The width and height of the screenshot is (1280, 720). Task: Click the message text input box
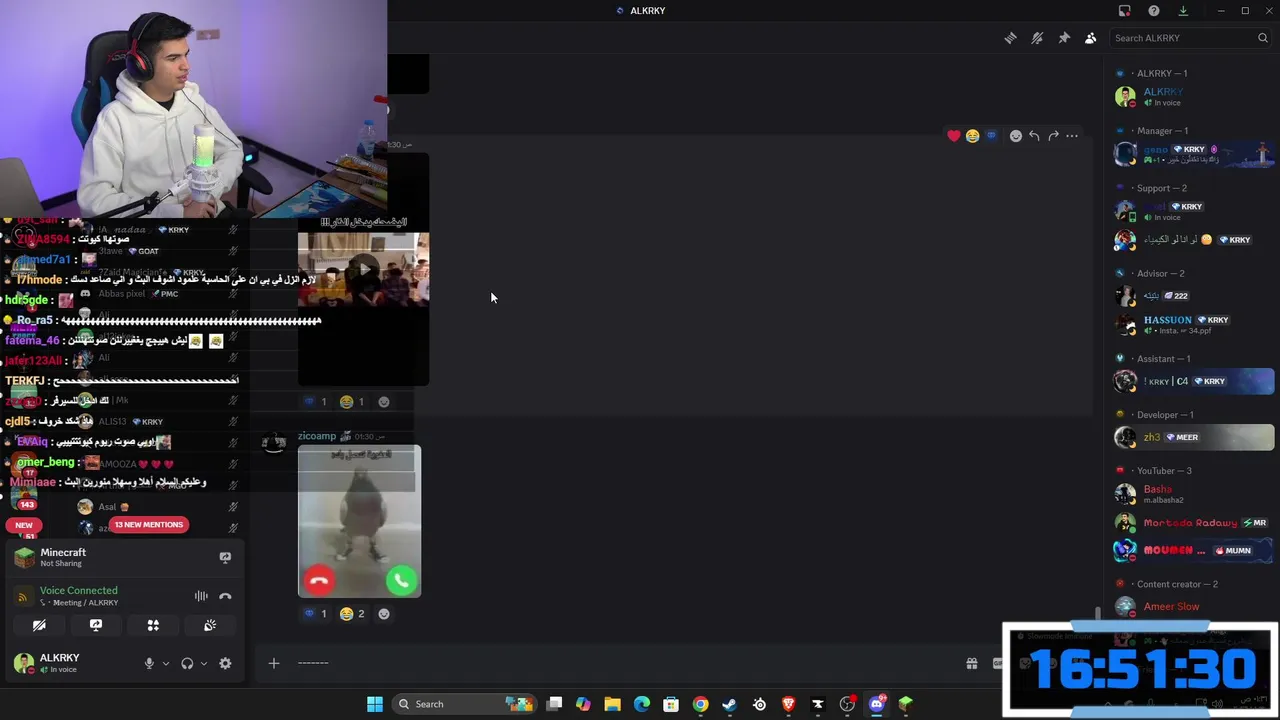620,663
